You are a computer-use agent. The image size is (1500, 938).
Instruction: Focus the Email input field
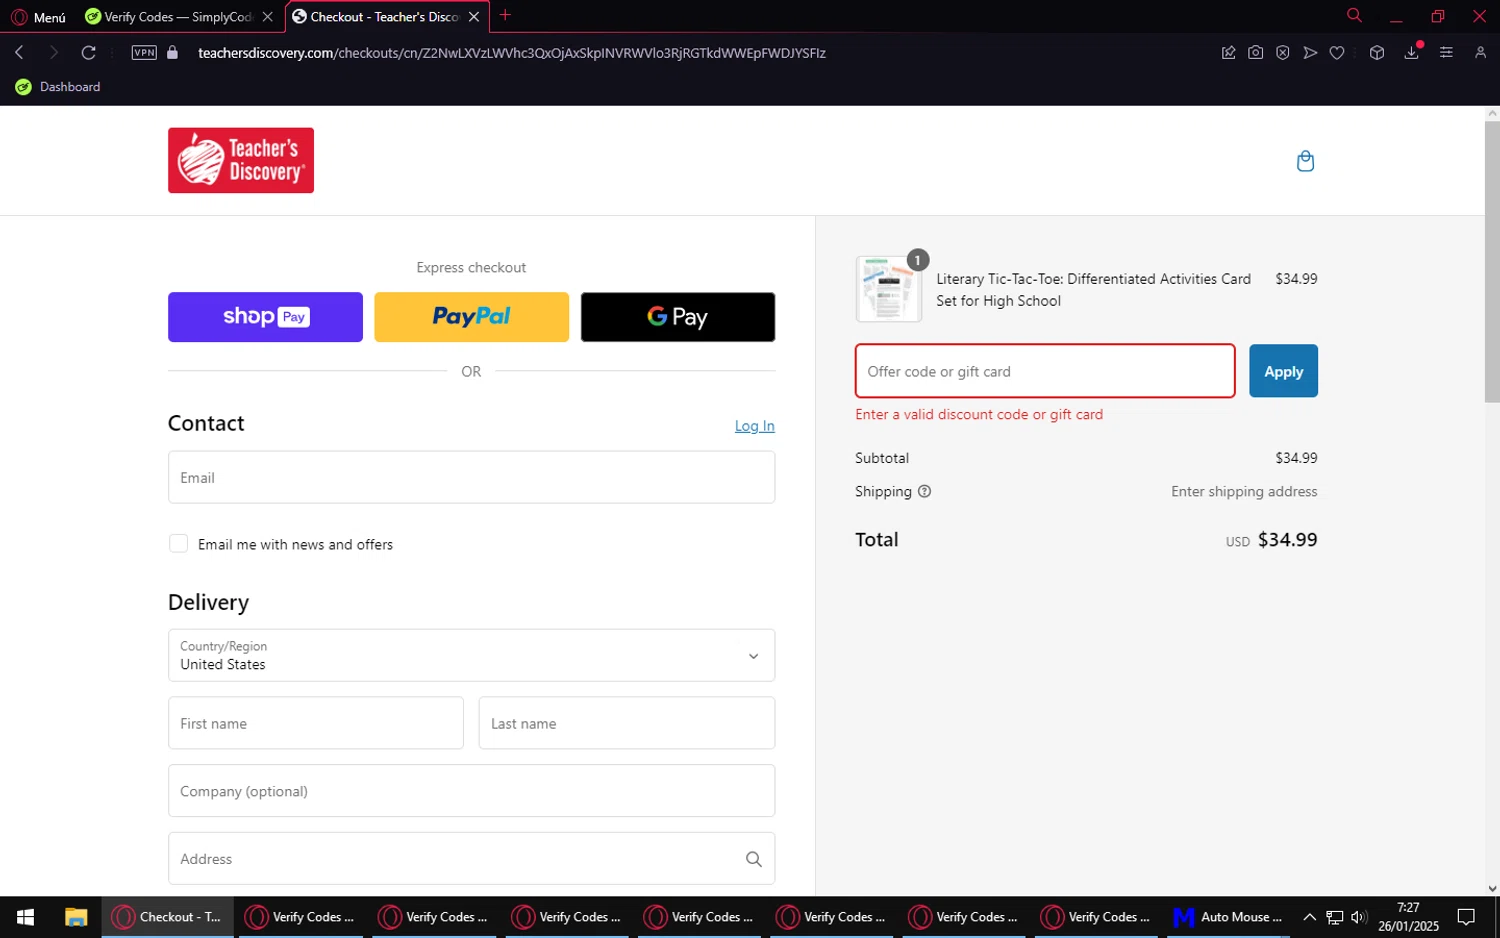[x=471, y=477]
